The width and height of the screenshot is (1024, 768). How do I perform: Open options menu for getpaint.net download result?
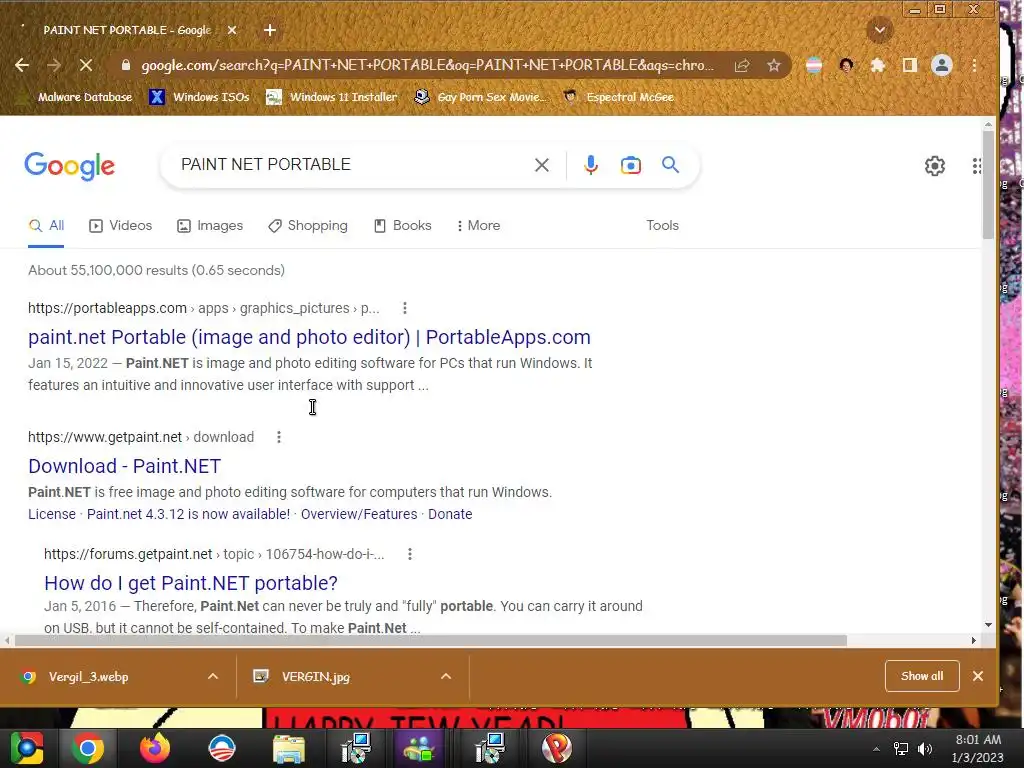tap(279, 438)
